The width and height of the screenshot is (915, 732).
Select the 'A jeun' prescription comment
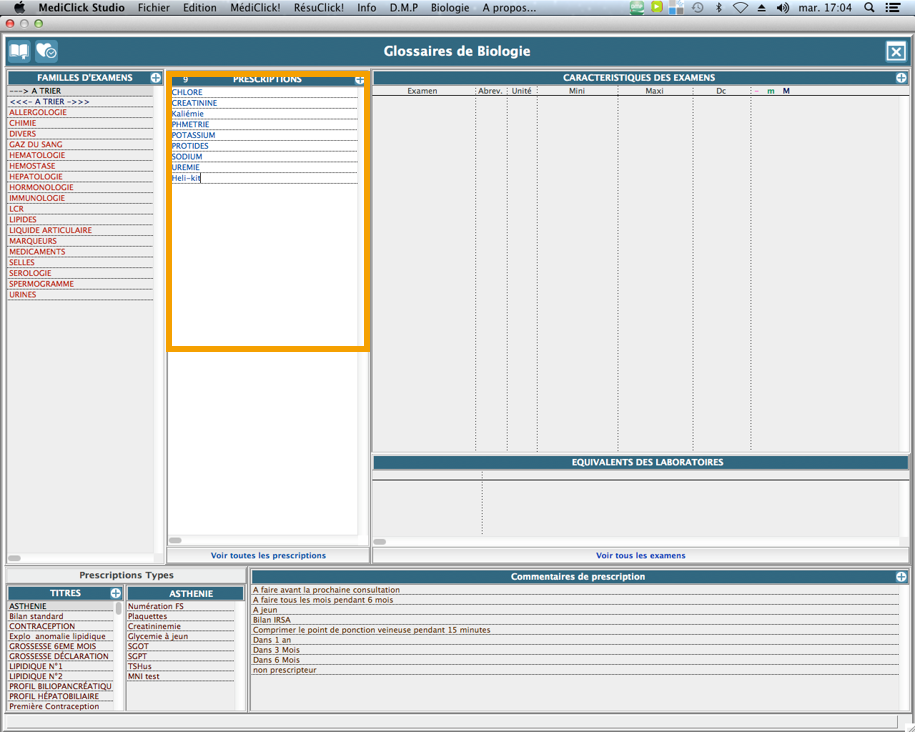coord(265,609)
